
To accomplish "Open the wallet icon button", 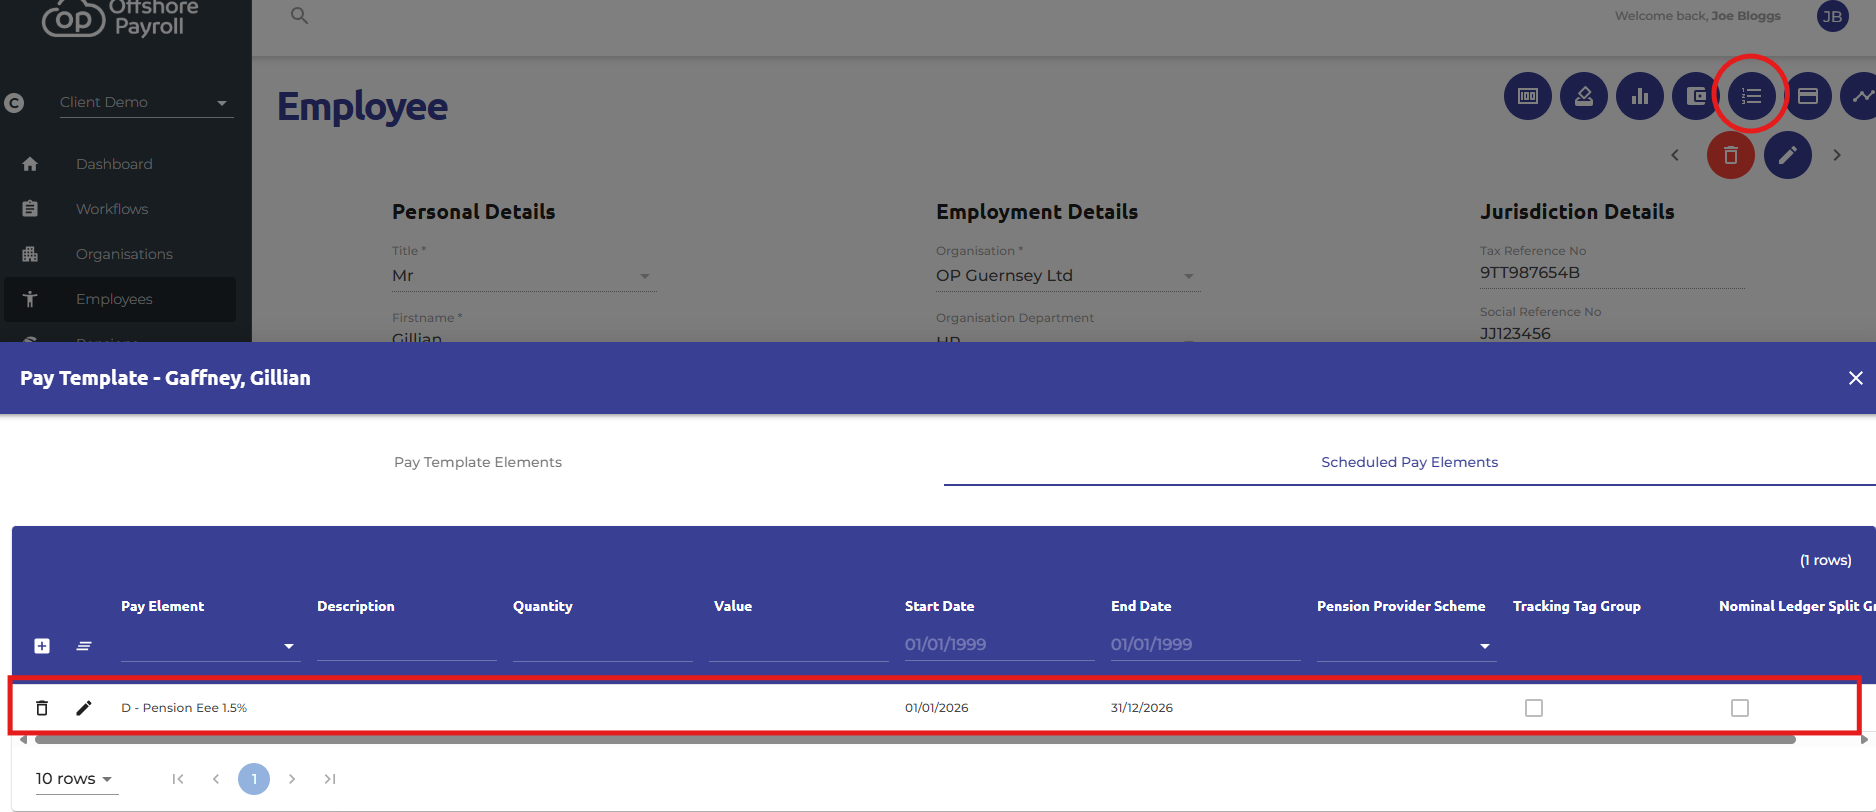I will coord(1695,96).
